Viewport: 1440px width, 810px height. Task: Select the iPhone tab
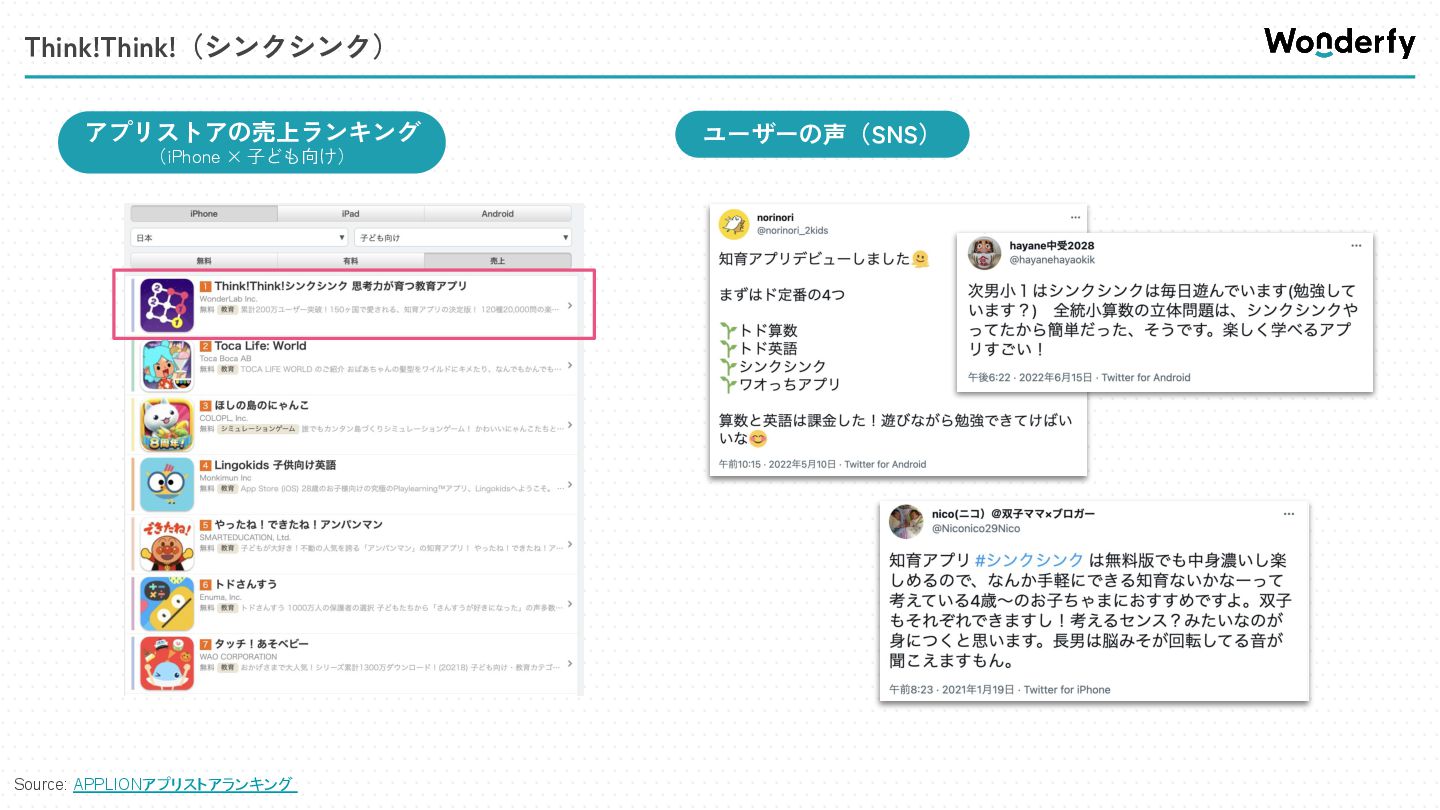204,213
